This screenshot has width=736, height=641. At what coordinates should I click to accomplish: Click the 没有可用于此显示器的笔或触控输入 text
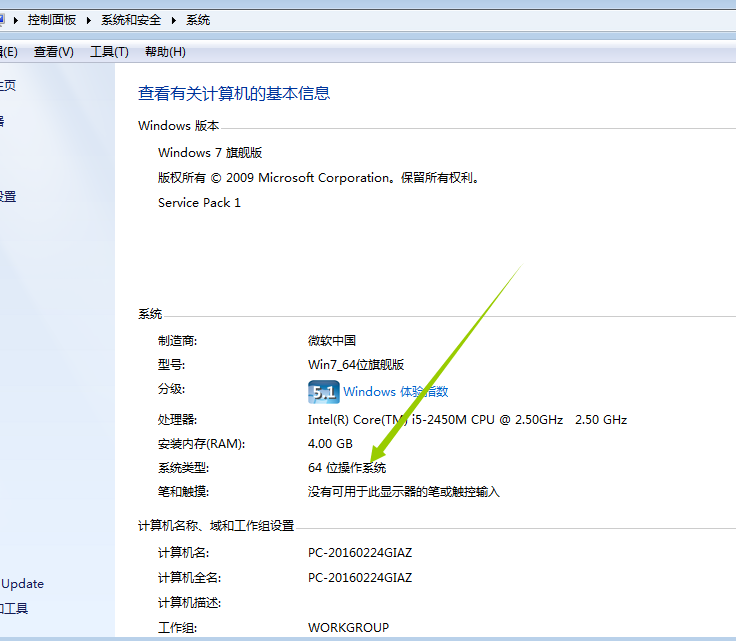pyautogui.click(x=404, y=492)
